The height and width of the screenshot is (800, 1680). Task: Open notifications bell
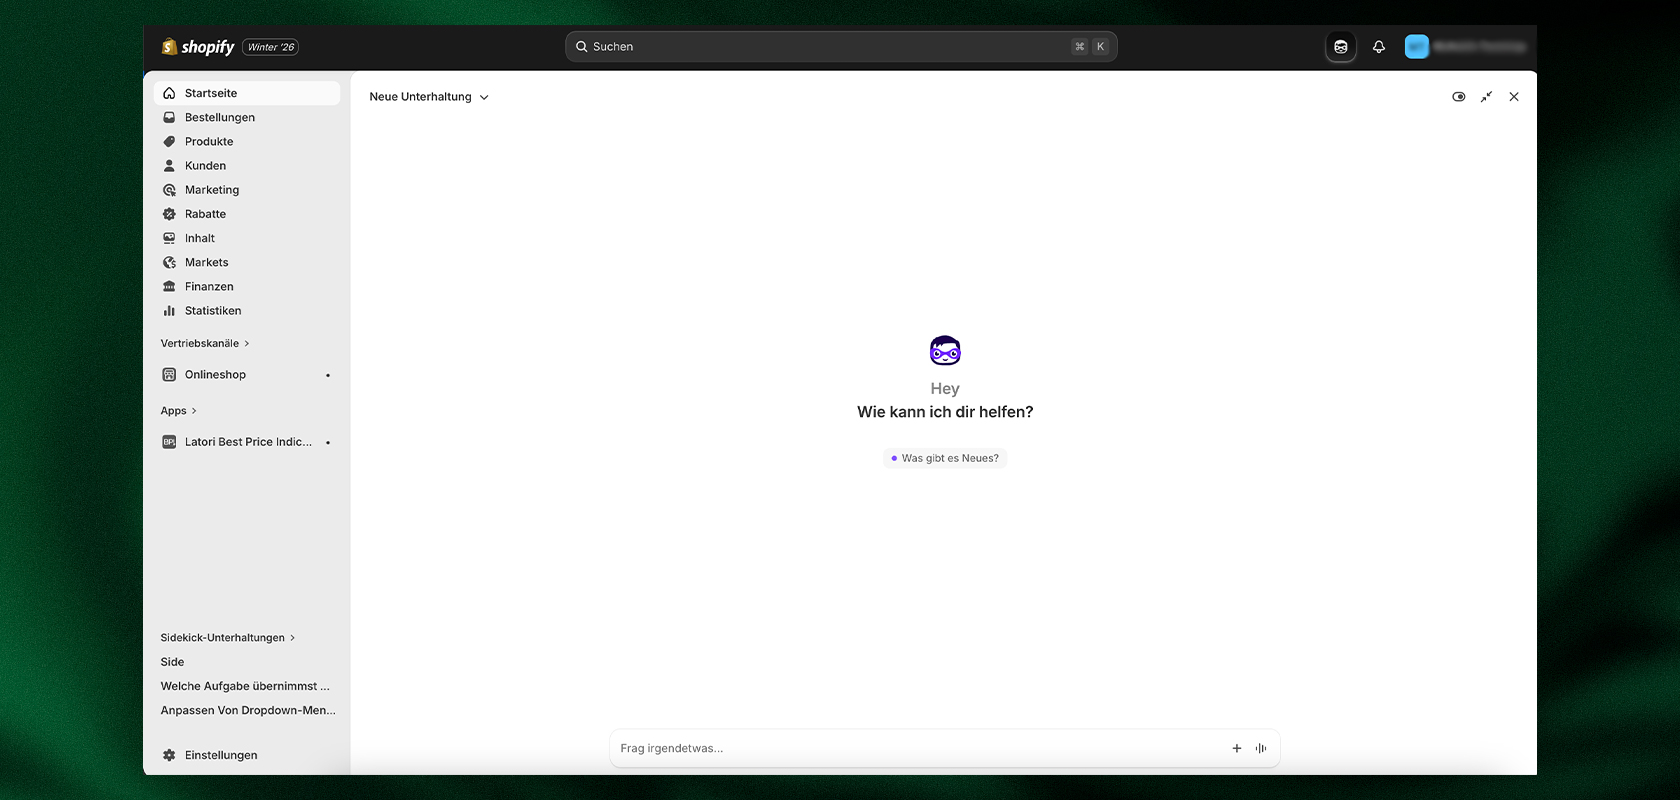point(1379,47)
